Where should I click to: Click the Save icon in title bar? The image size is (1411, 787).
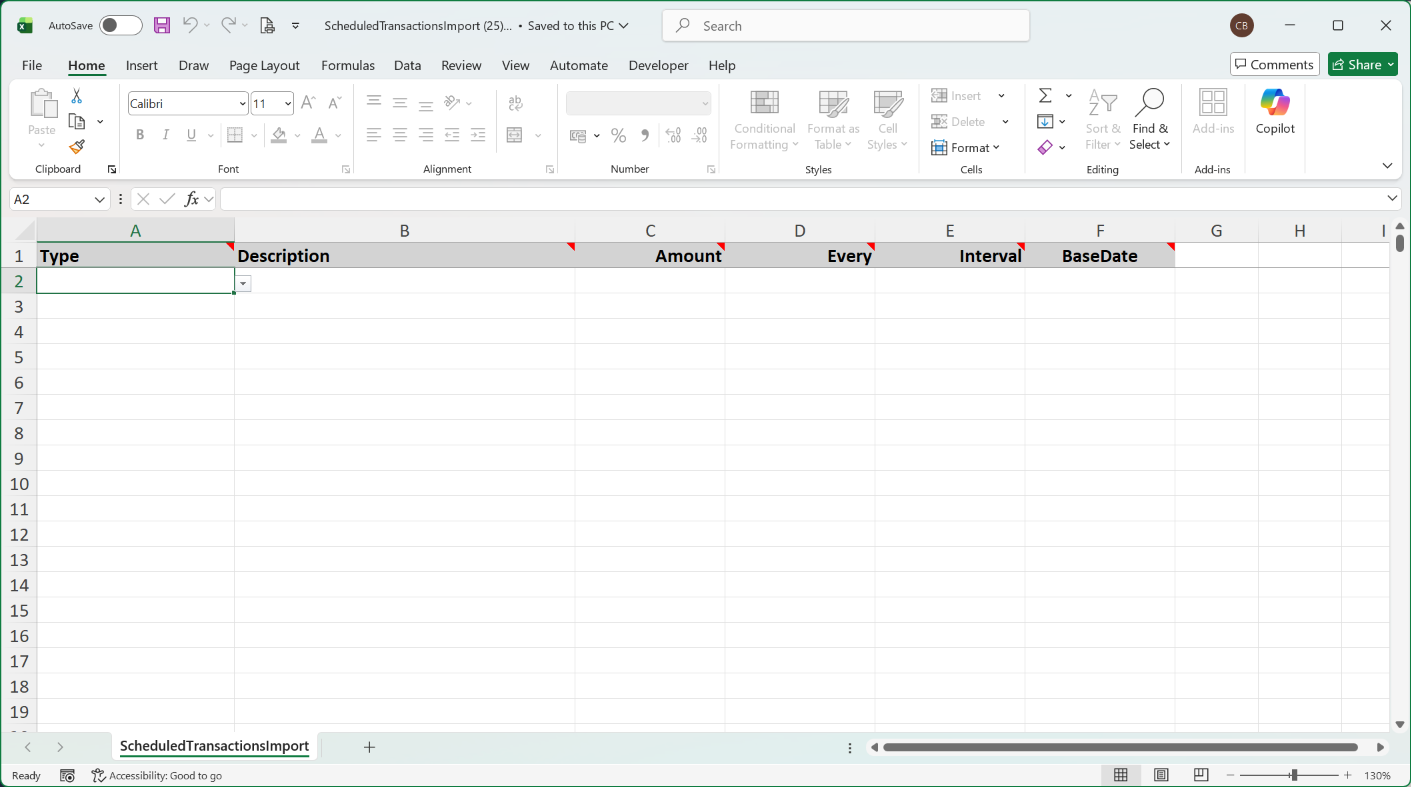click(162, 25)
